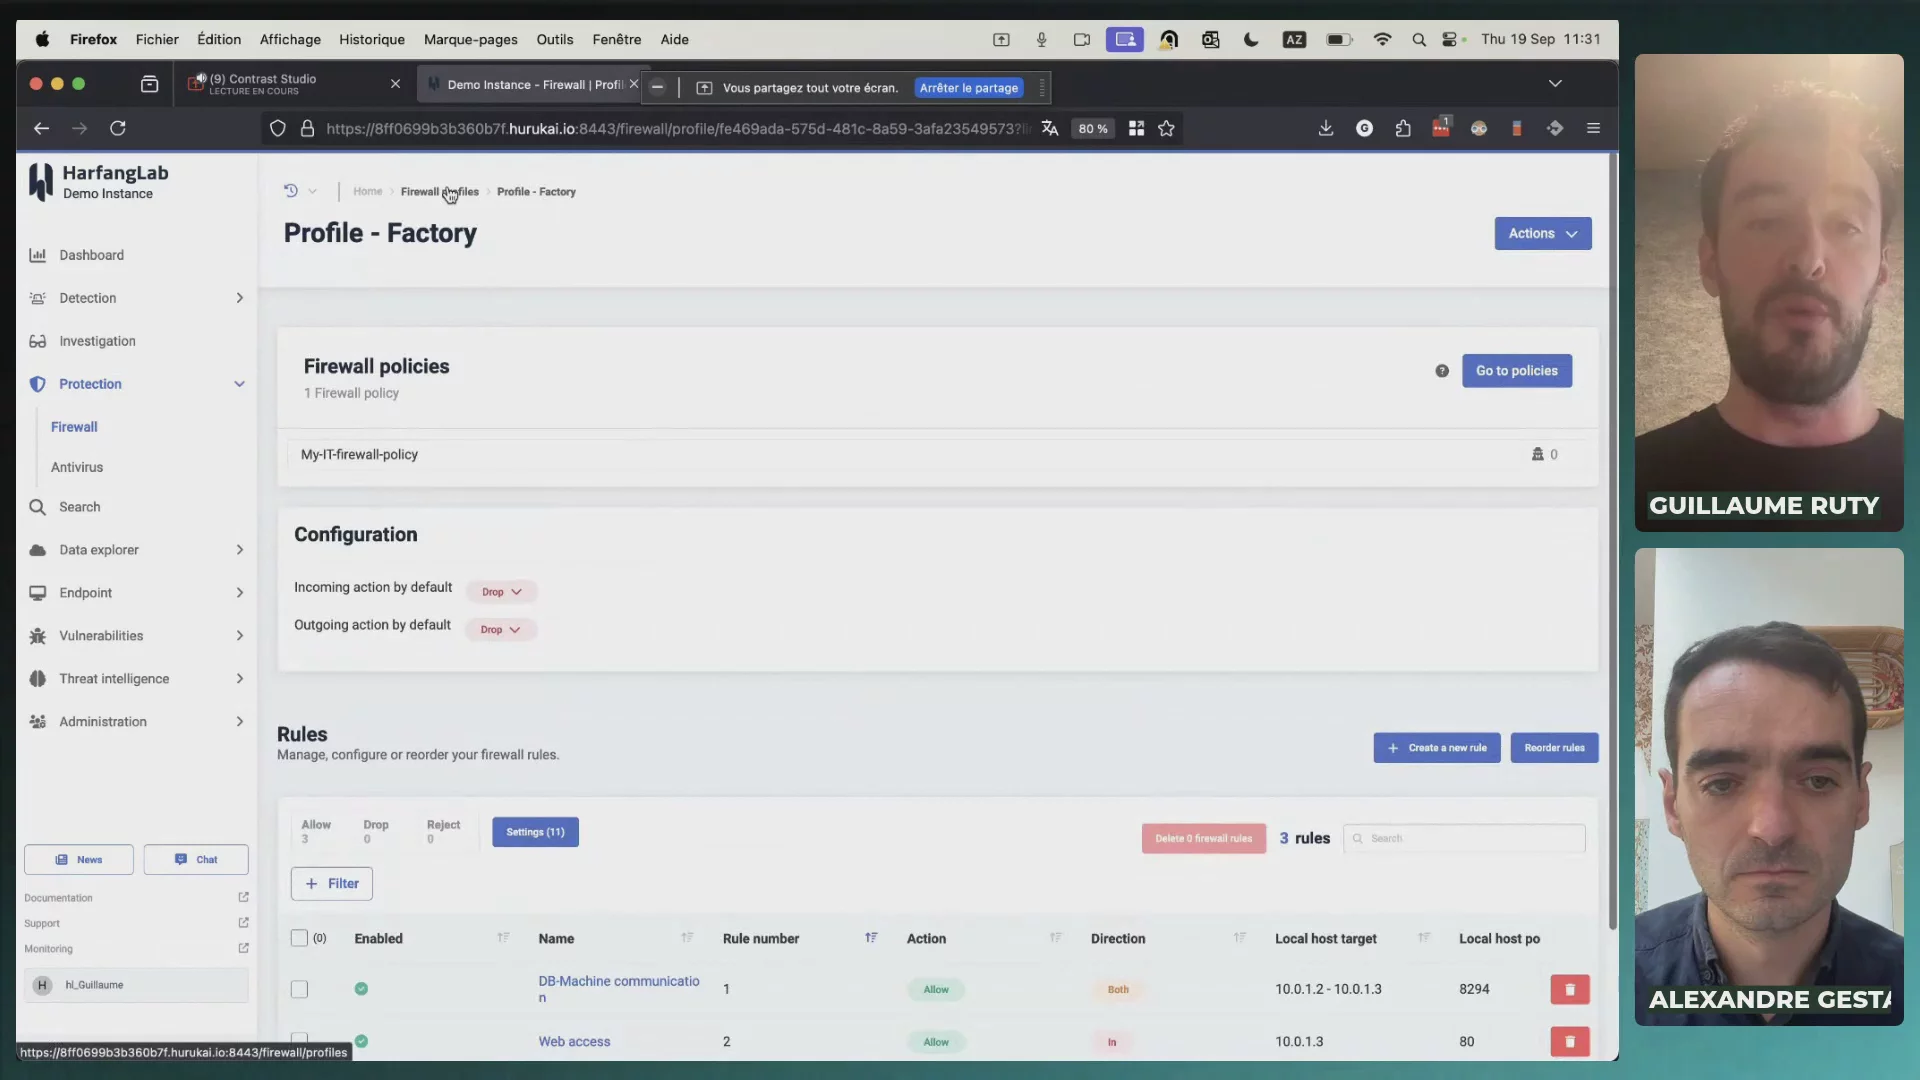Open Firefox downloads arrow icon
This screenshot has height=1080, width=1920.
point(1326,128)
